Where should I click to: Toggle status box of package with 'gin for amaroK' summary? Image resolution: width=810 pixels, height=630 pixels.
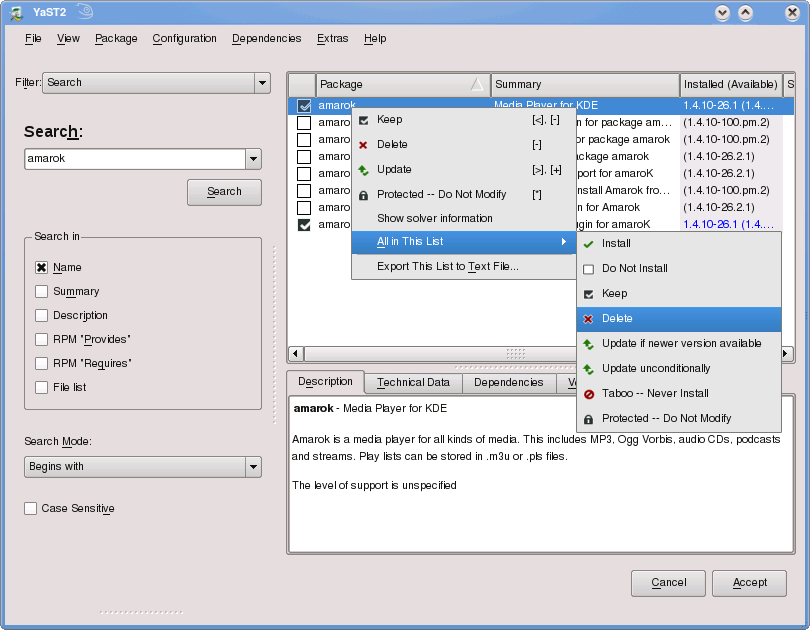point(304,225)
